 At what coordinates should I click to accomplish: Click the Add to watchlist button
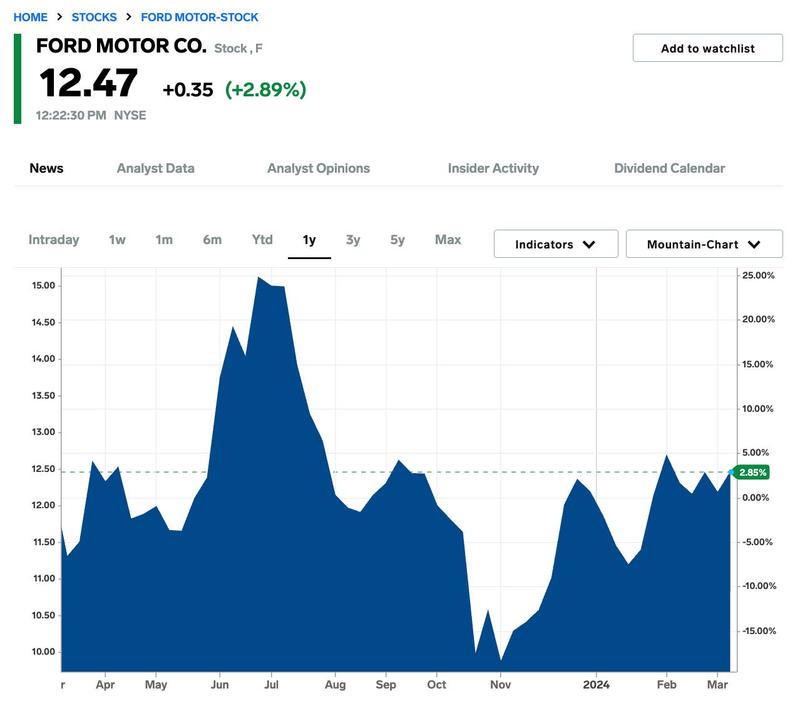click(708, 48)
